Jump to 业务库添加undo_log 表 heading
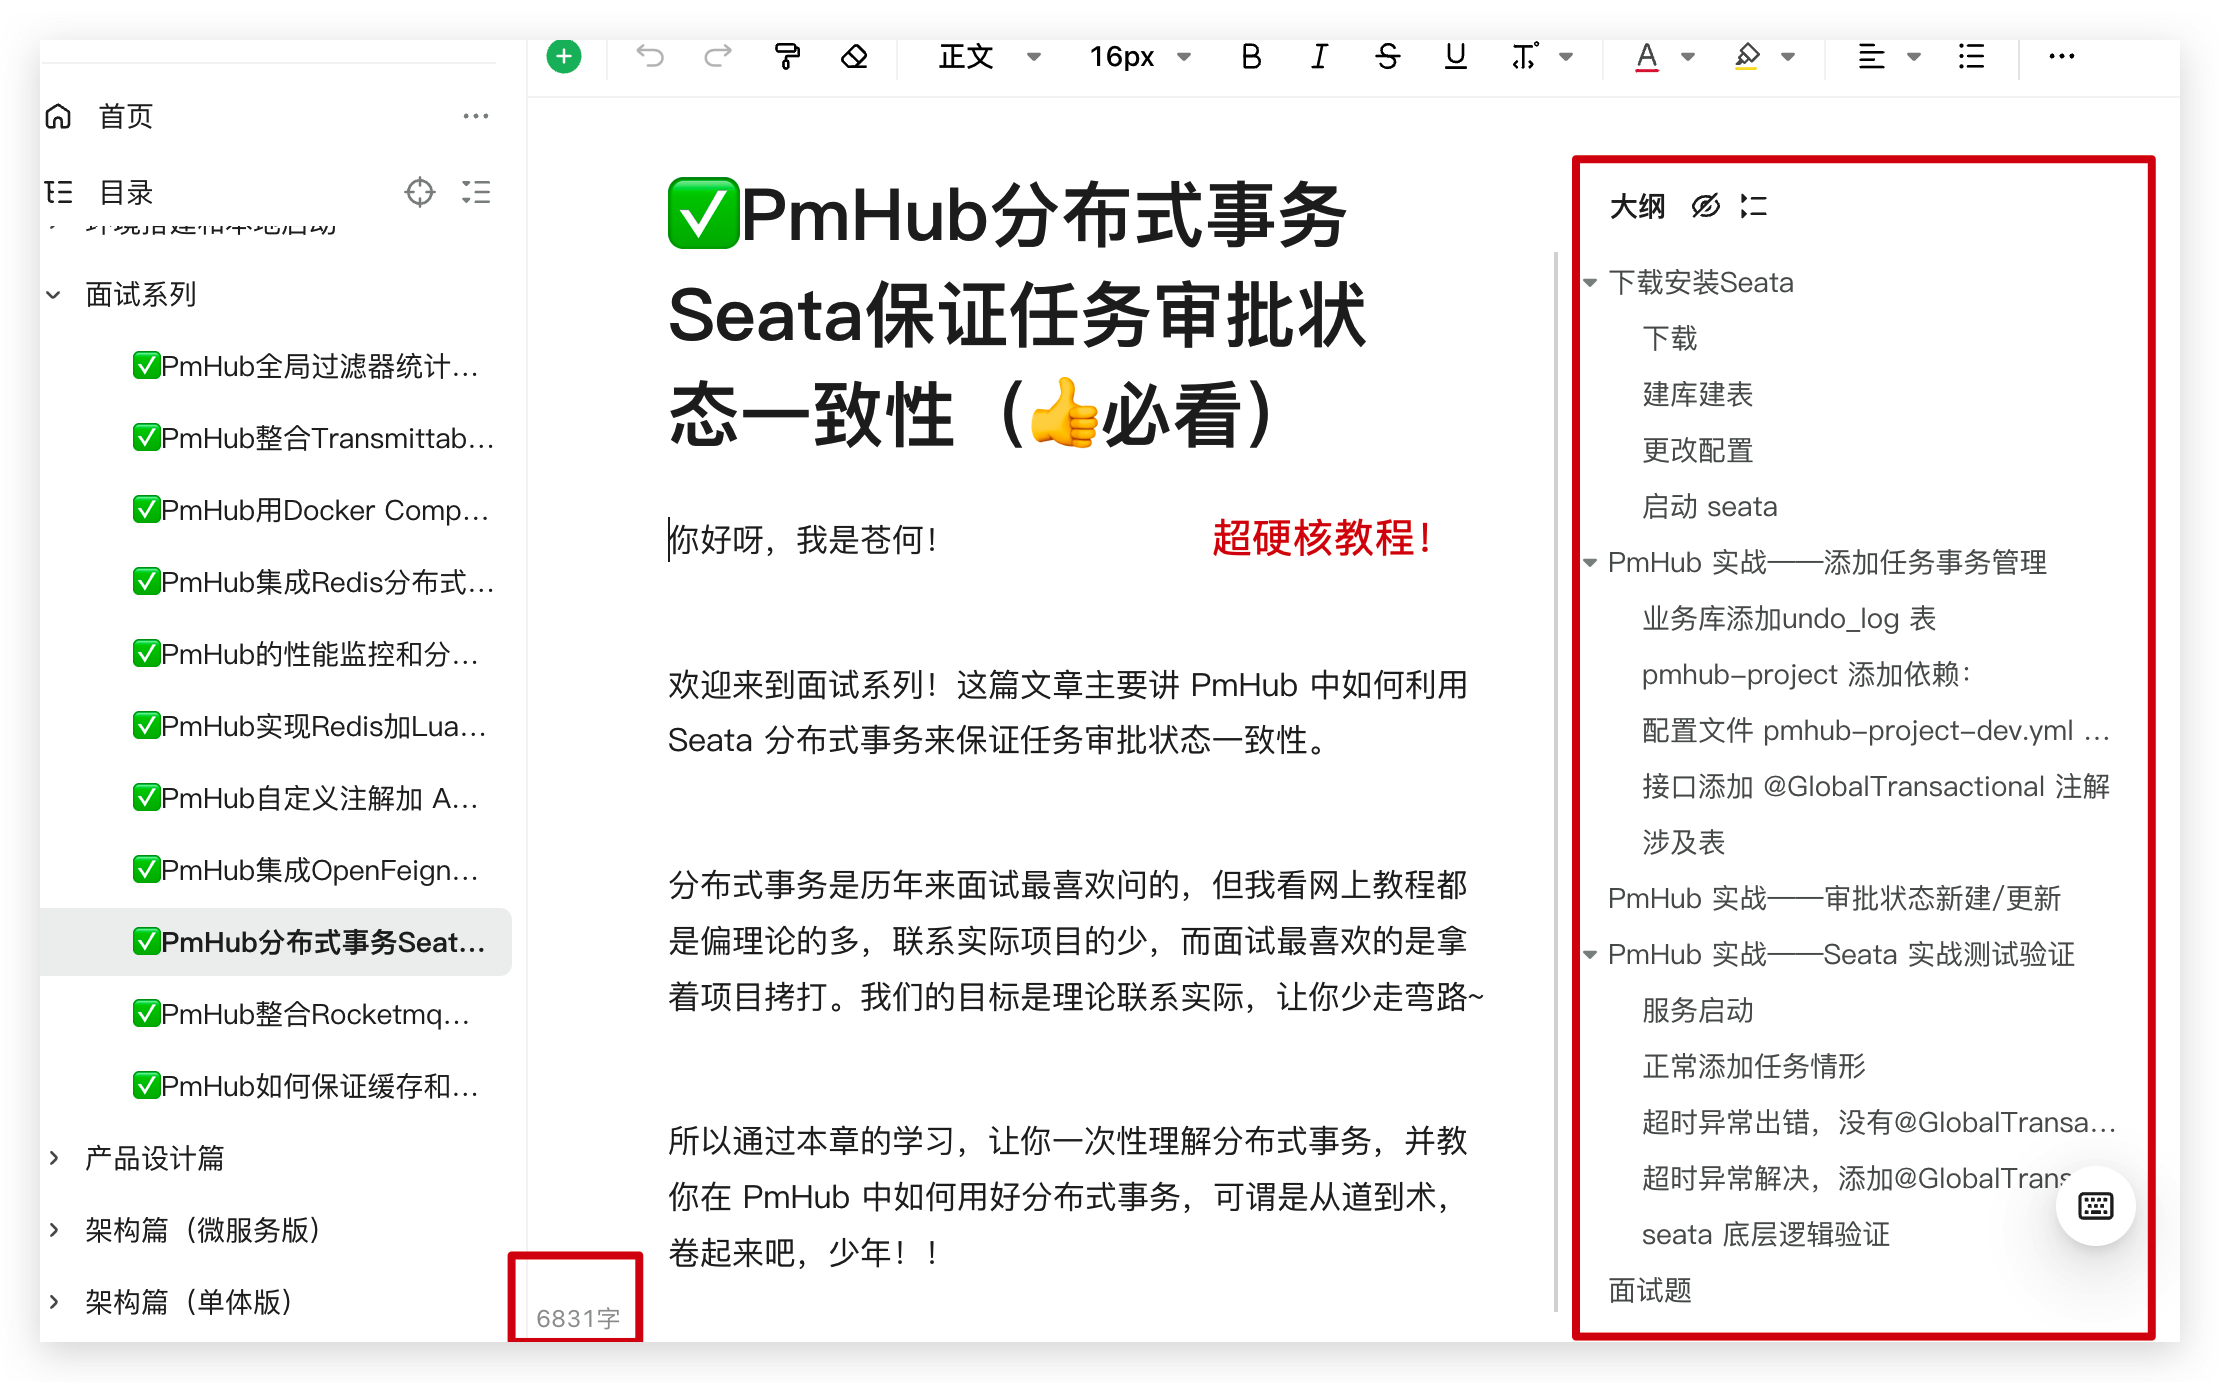The width and height of the screenshot is (2220, 1382). [x=1789, y=618]
